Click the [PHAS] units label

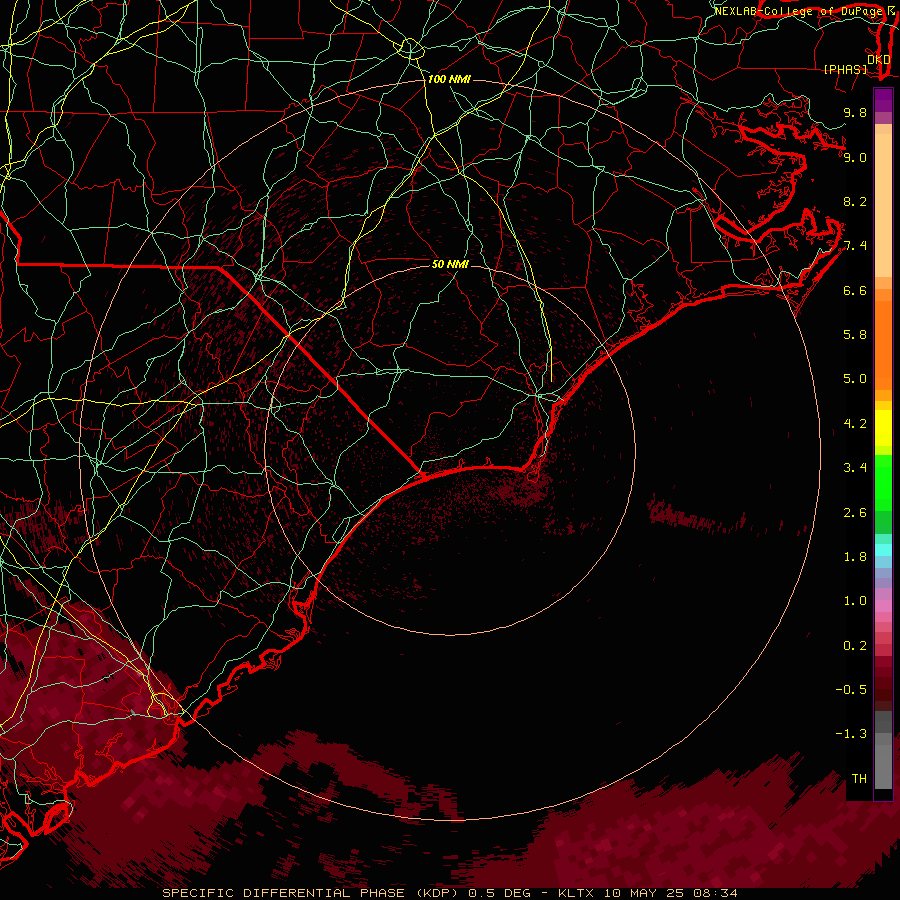[x=845, y=70]
